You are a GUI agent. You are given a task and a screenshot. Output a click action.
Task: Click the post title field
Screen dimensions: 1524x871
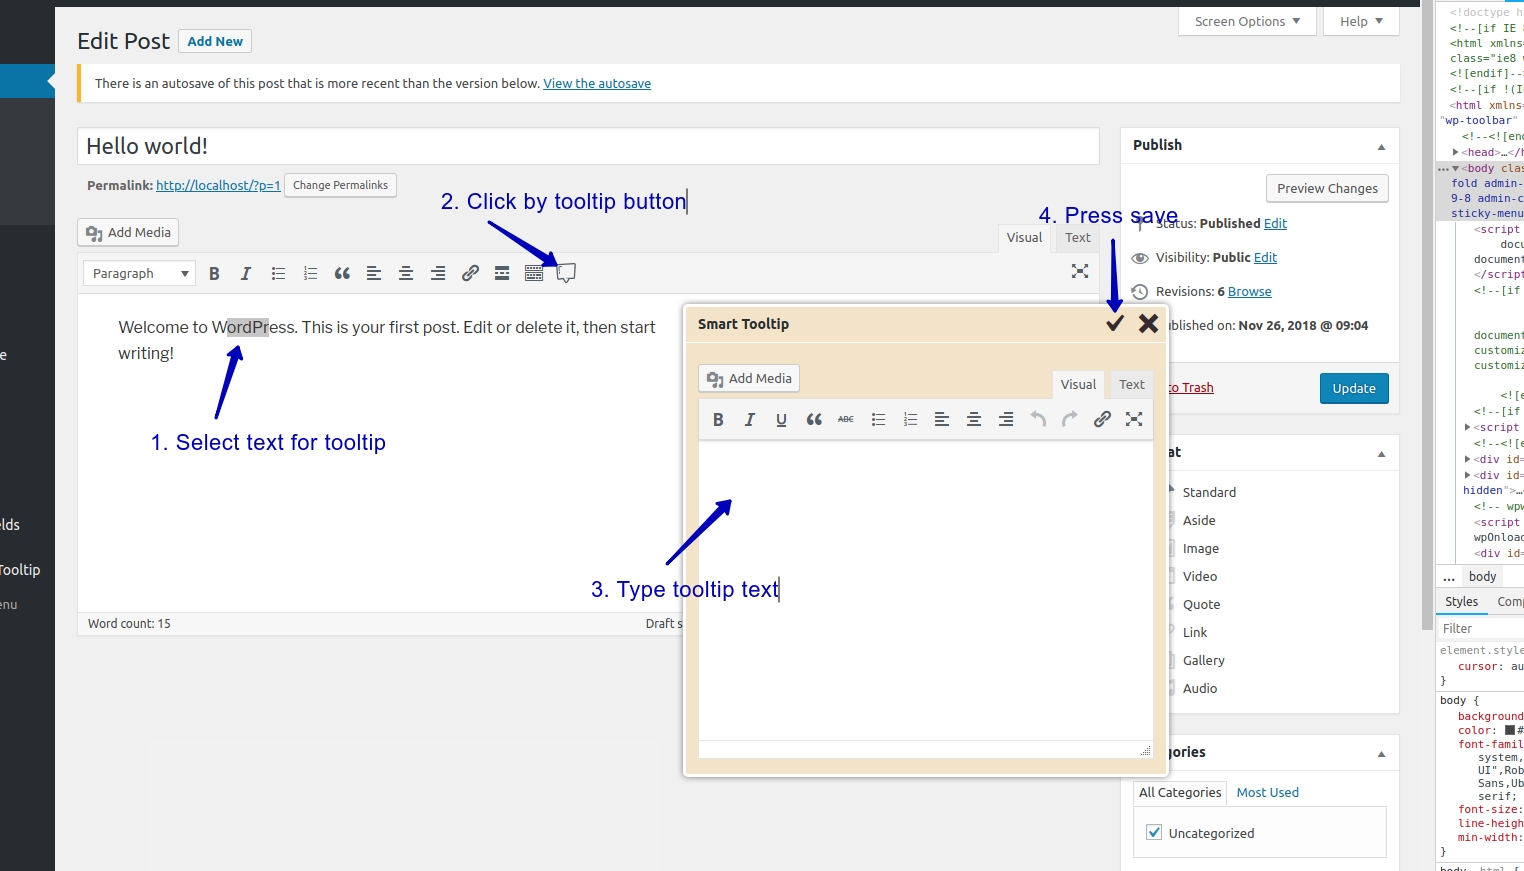588,146
